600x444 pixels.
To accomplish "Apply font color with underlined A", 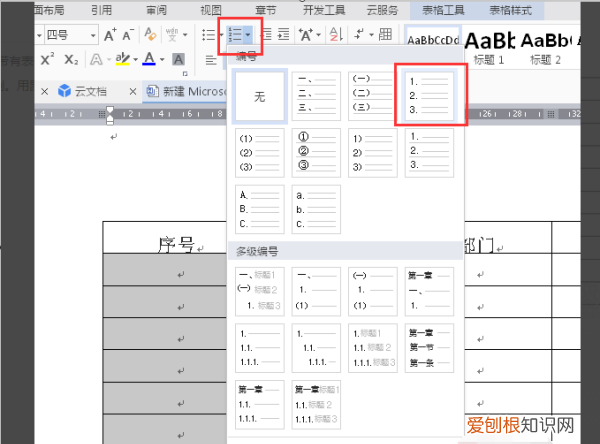I will pos(149,59).
